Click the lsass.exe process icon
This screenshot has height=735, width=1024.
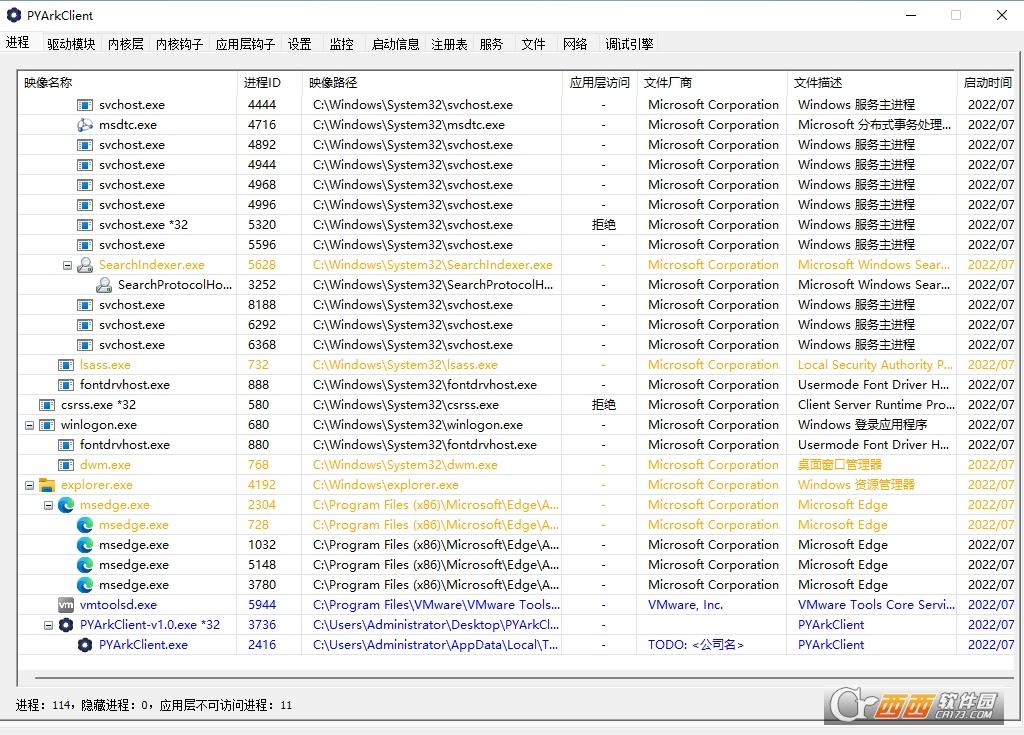[66, 365]
